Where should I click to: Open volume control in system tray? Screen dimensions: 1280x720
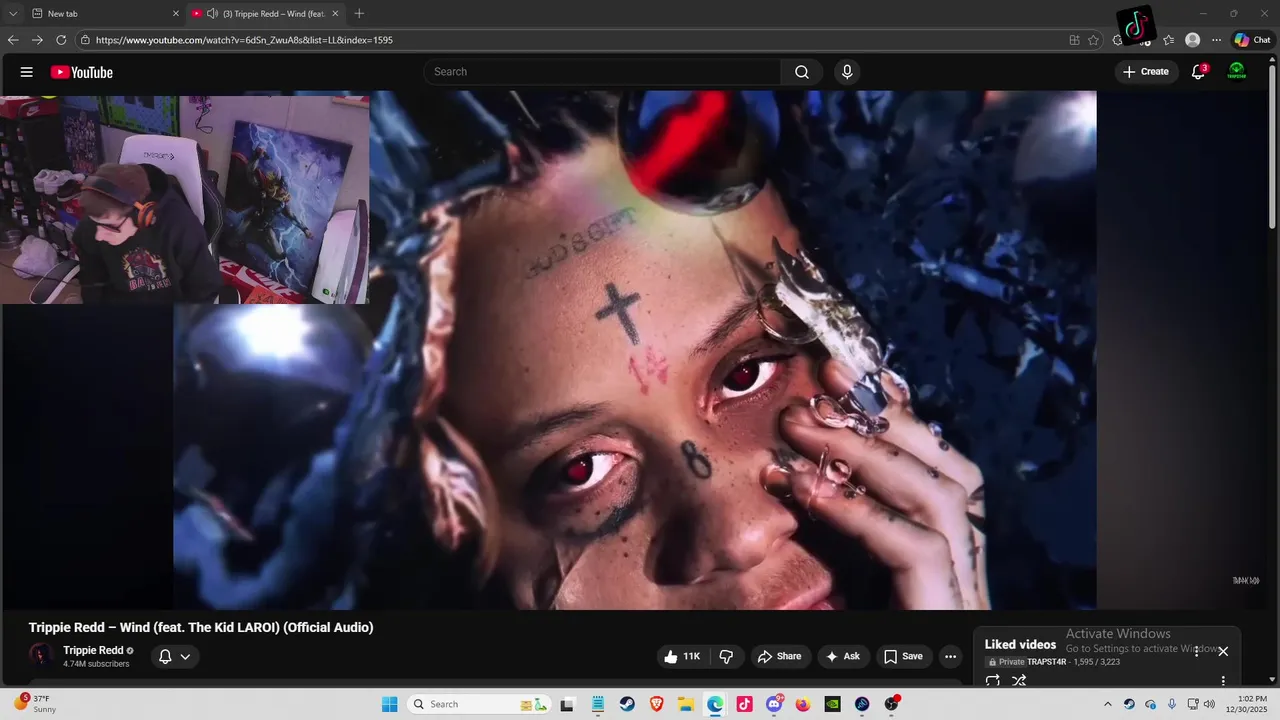[x=1209, y=704]
